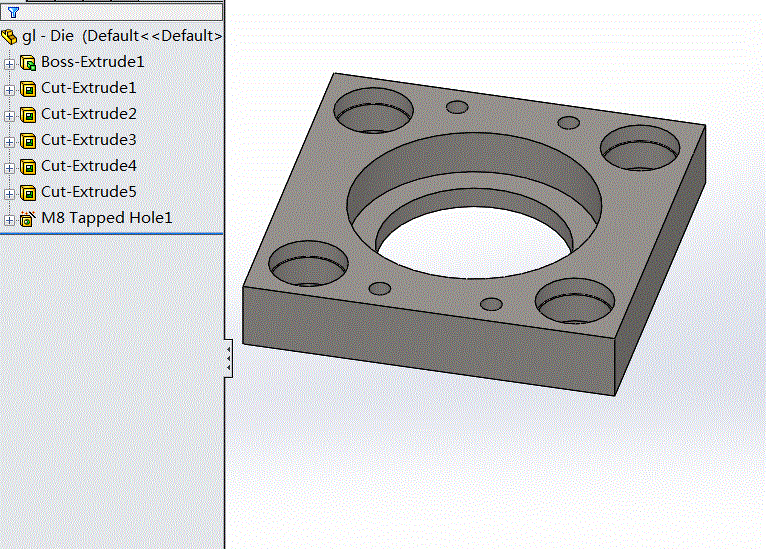Viewport: 766px width, 549px height.
Task: Click the Cut-Extrude4 feature icon
Action: (x=28, y=167)
